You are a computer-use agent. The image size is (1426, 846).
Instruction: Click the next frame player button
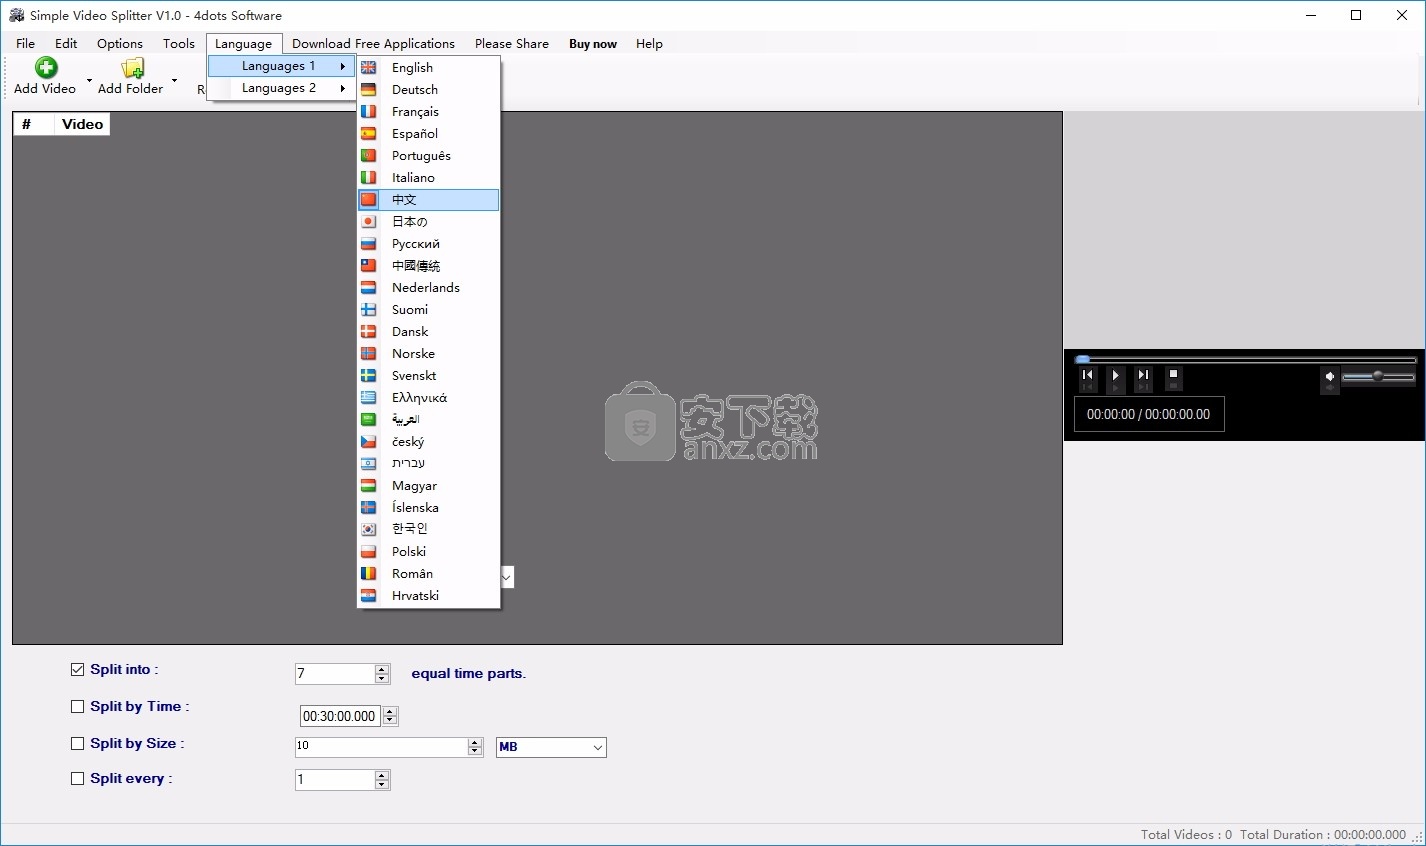(1144, 375)
